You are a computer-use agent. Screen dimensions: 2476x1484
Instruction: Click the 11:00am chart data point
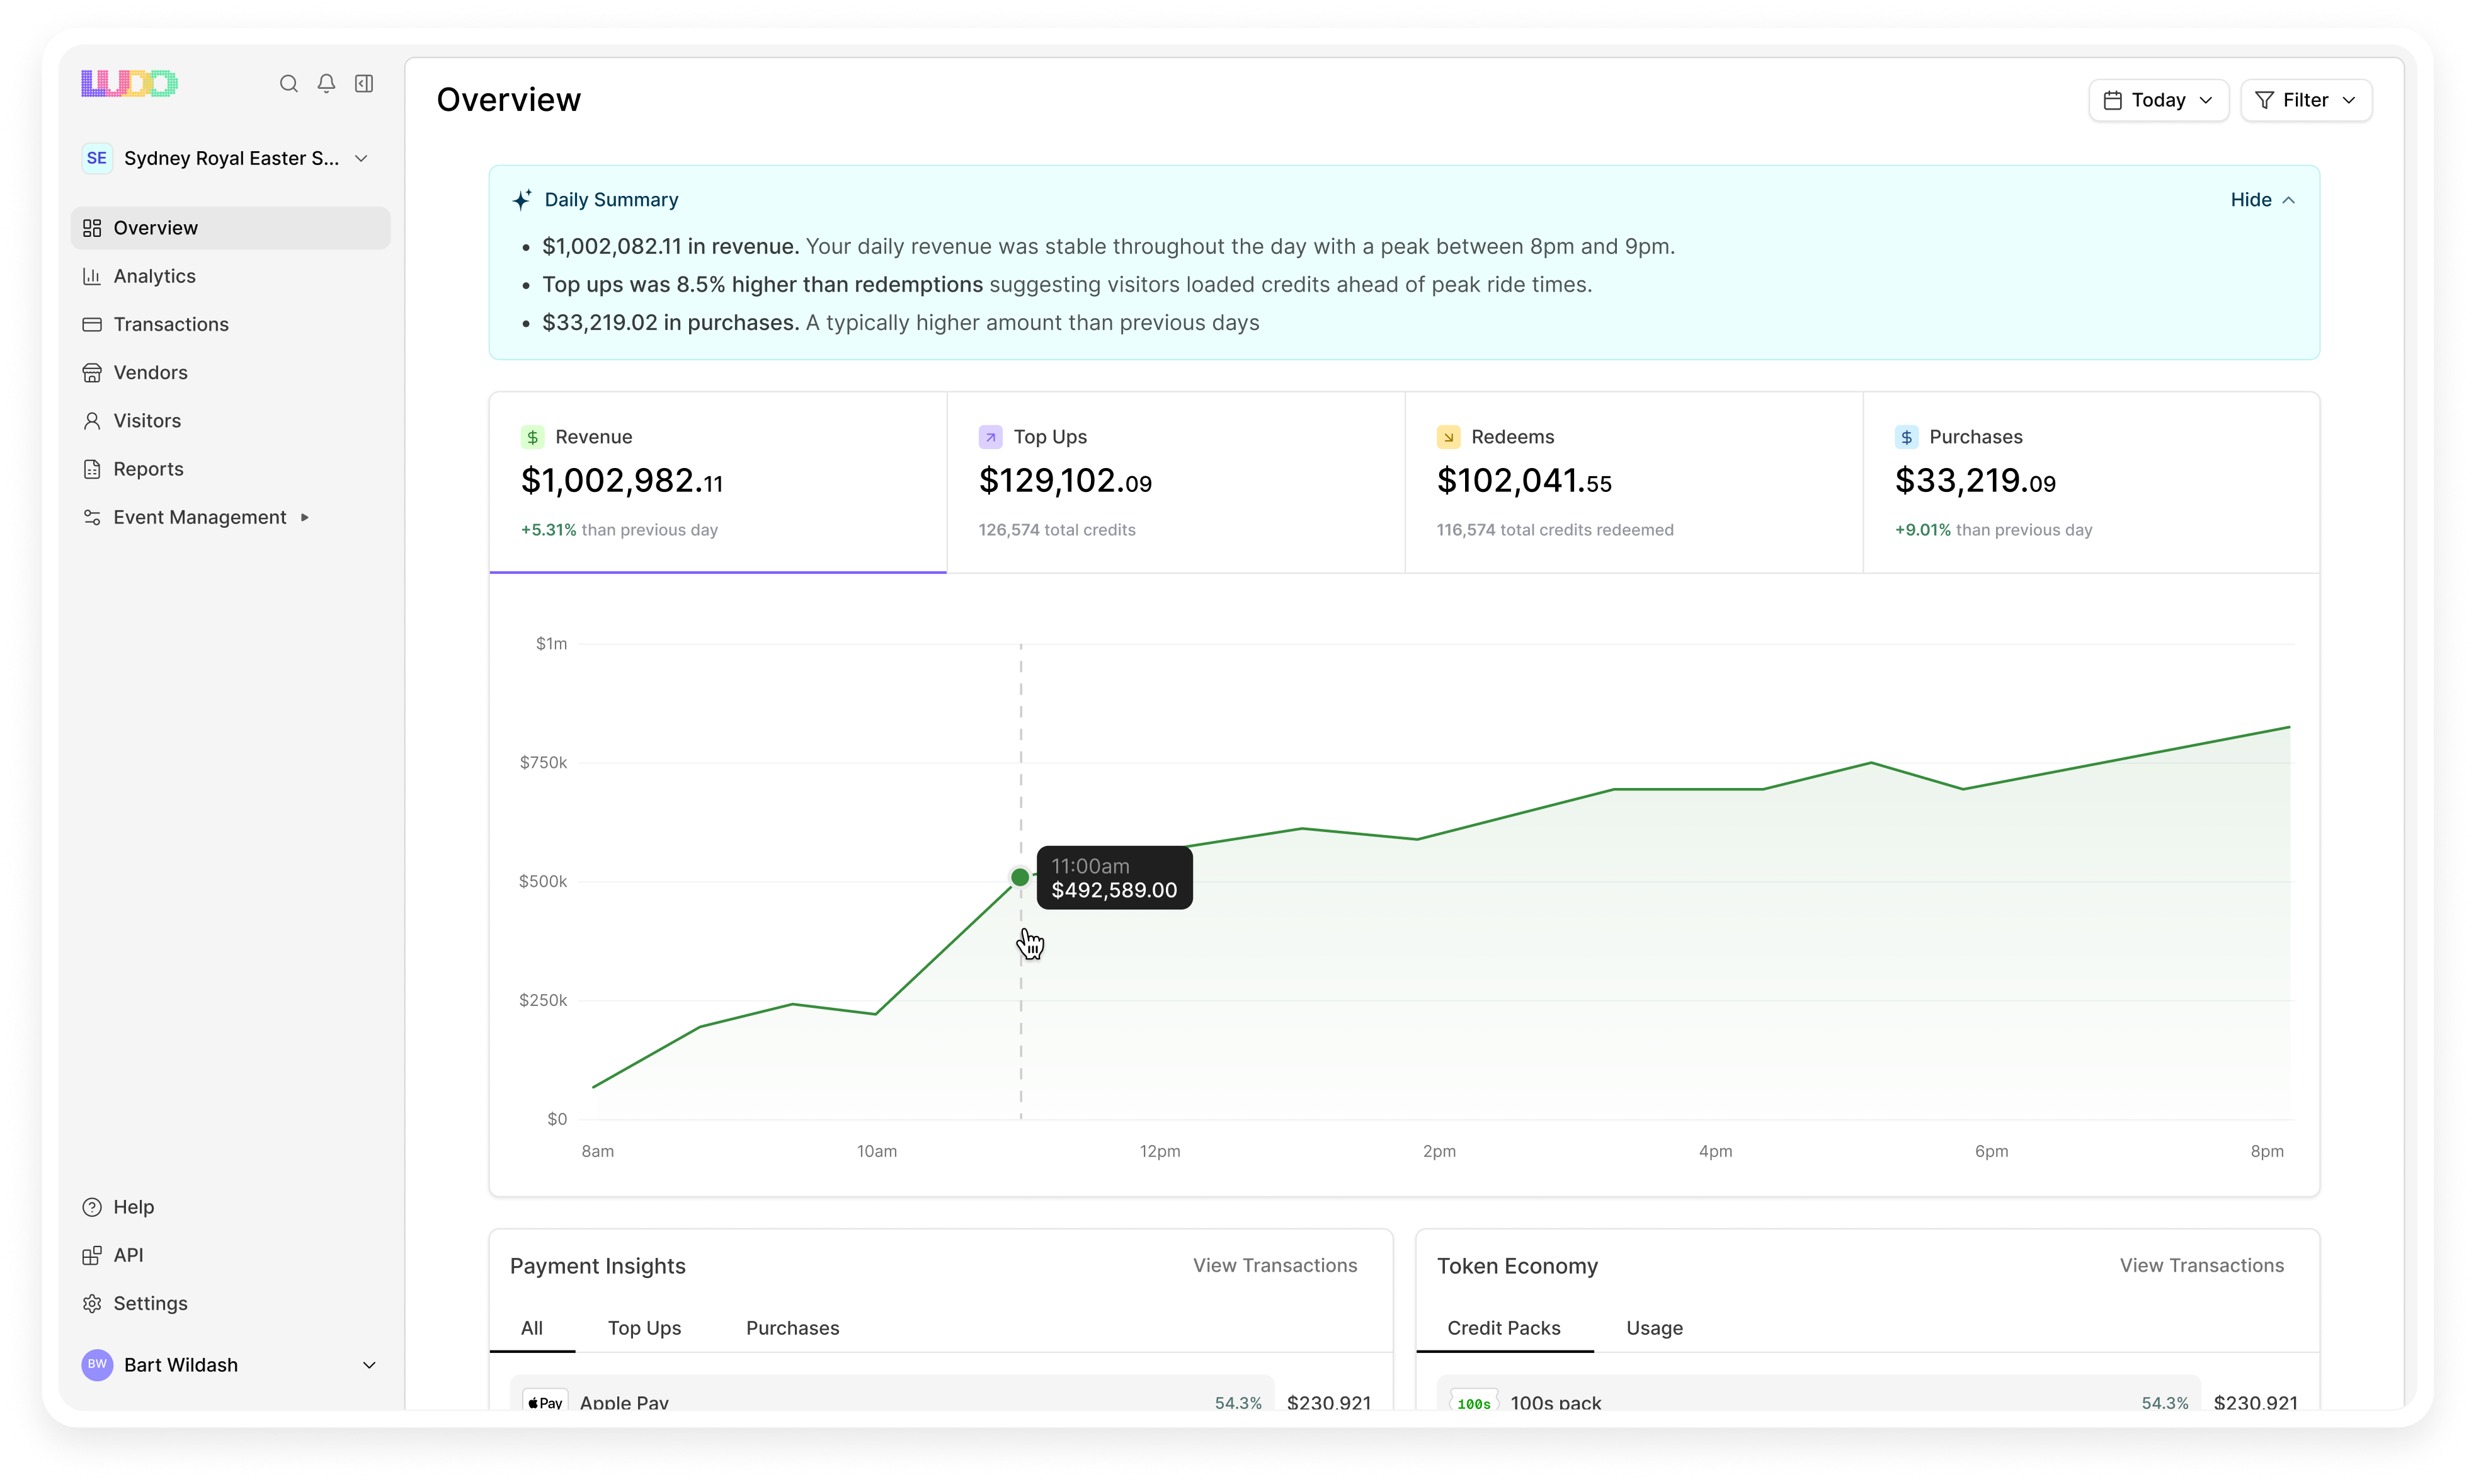pos(1019,877)
